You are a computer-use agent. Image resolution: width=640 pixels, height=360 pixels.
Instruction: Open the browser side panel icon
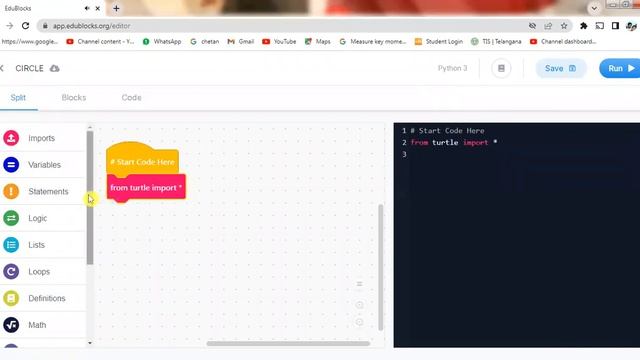[x=615, y=26]
